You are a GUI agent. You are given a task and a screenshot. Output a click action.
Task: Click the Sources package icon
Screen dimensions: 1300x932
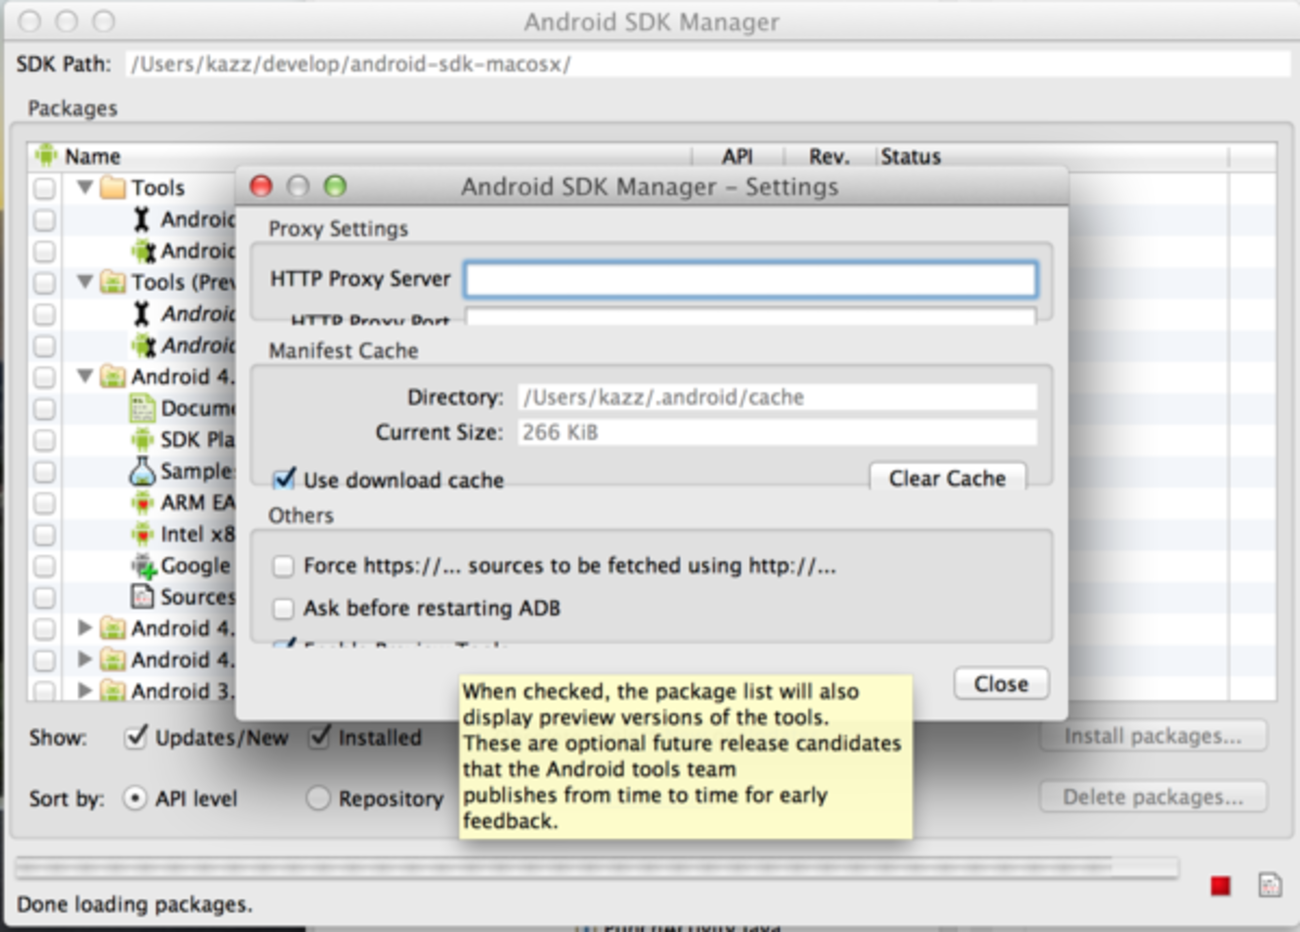coord(143,597)
